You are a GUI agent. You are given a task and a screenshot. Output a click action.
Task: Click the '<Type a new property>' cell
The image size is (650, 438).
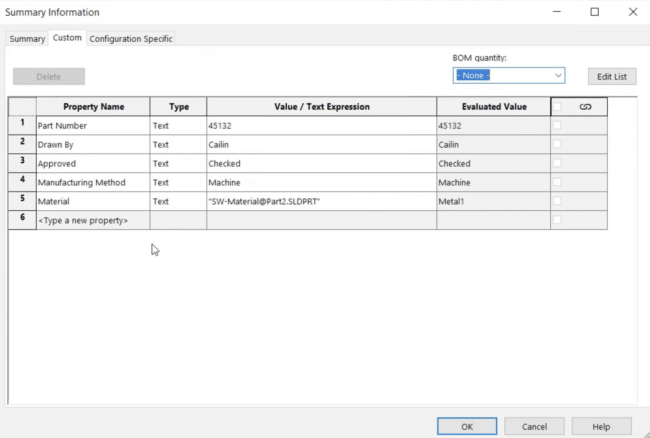tap(93, 220)
